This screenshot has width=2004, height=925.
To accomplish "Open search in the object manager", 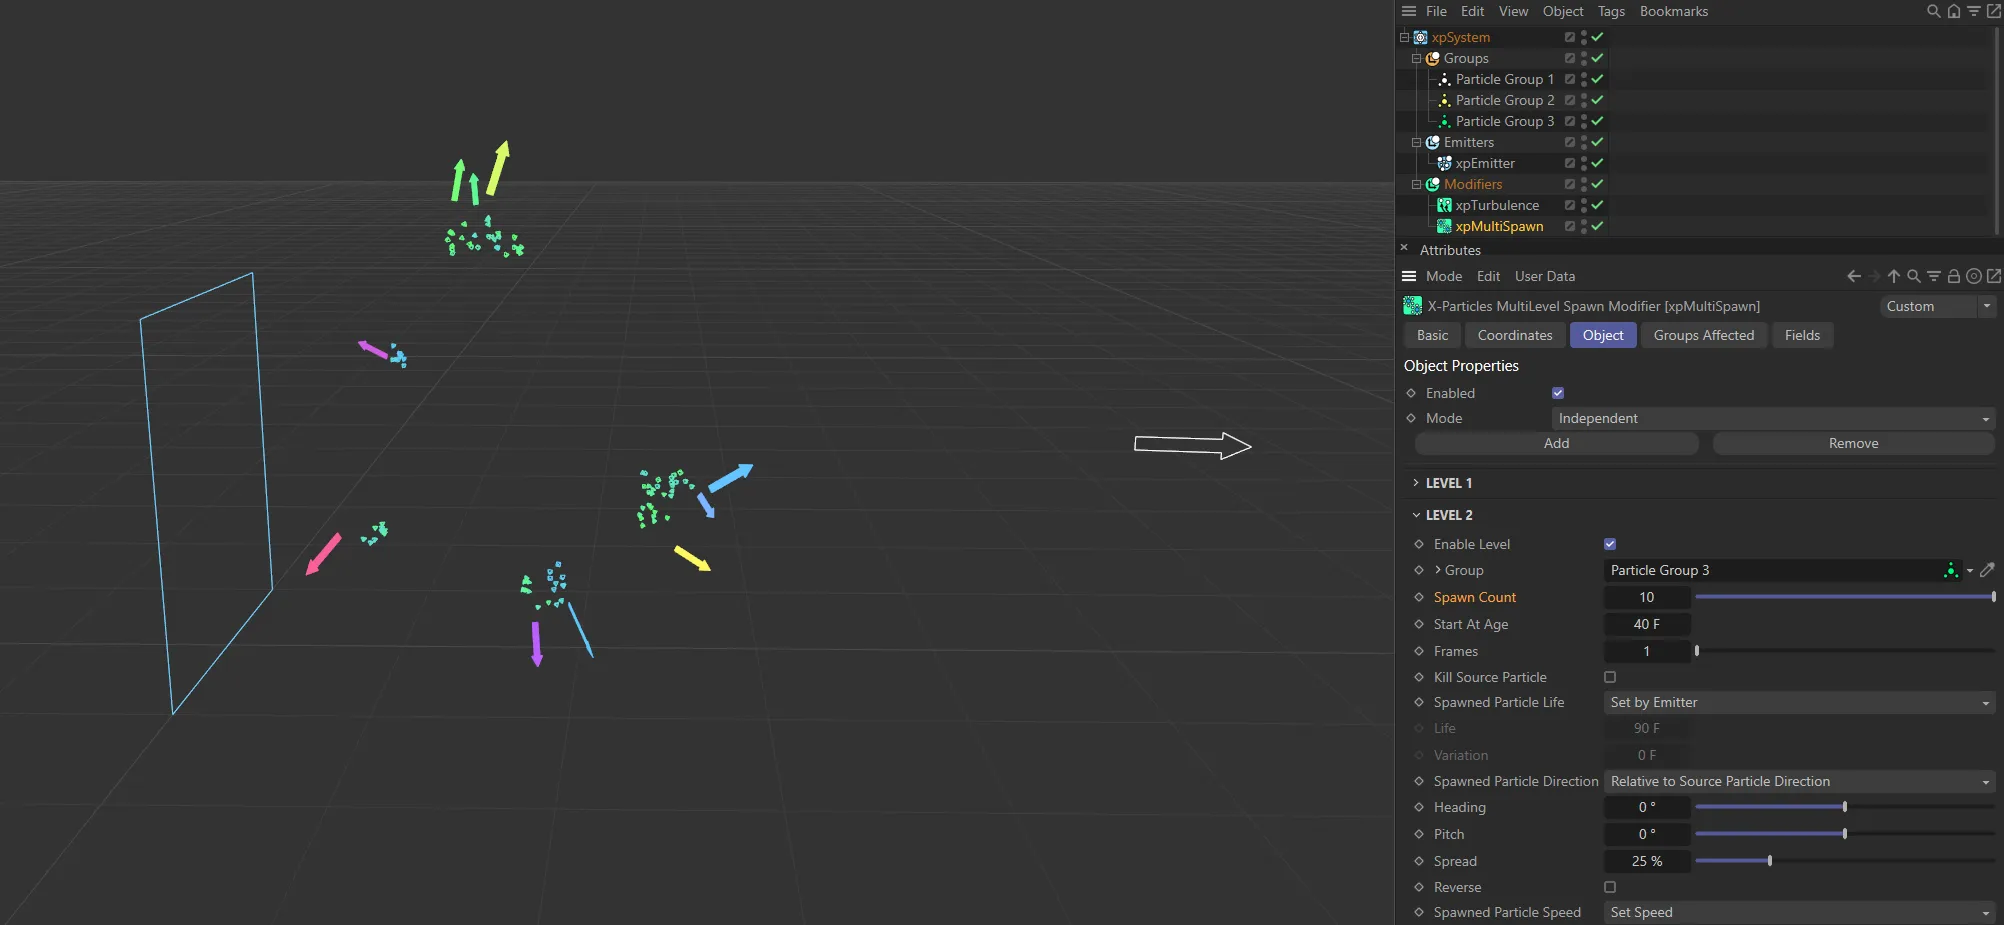I will point(1932,11).
